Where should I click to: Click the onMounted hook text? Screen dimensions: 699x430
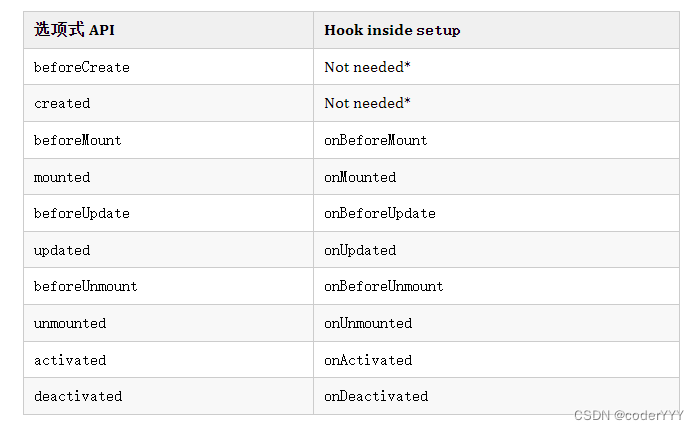(x=360, y=177)
